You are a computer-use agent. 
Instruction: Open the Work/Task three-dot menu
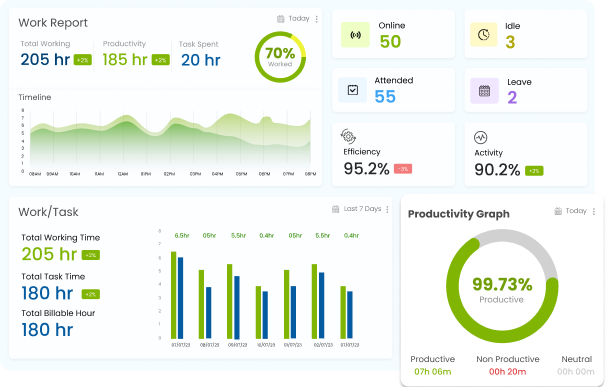pyautogui.click(x=387, y=209)
